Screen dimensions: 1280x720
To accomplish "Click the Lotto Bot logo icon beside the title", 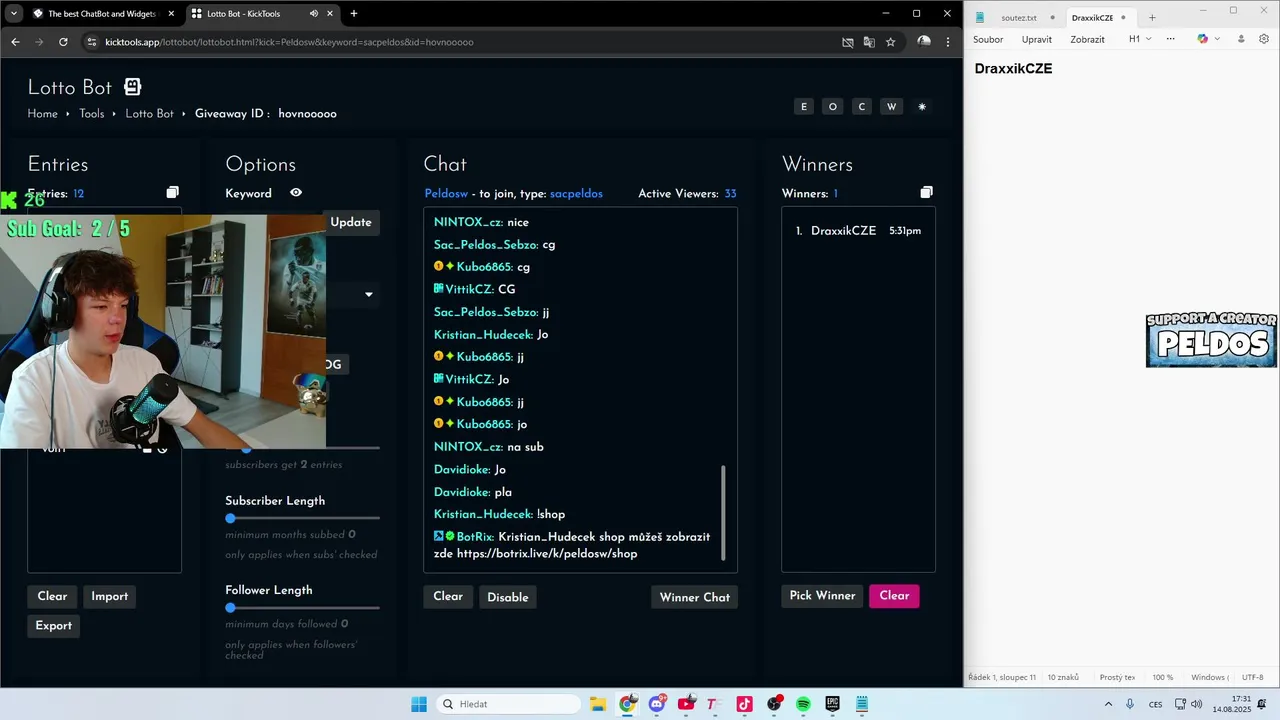I will (x=132, y=87).
